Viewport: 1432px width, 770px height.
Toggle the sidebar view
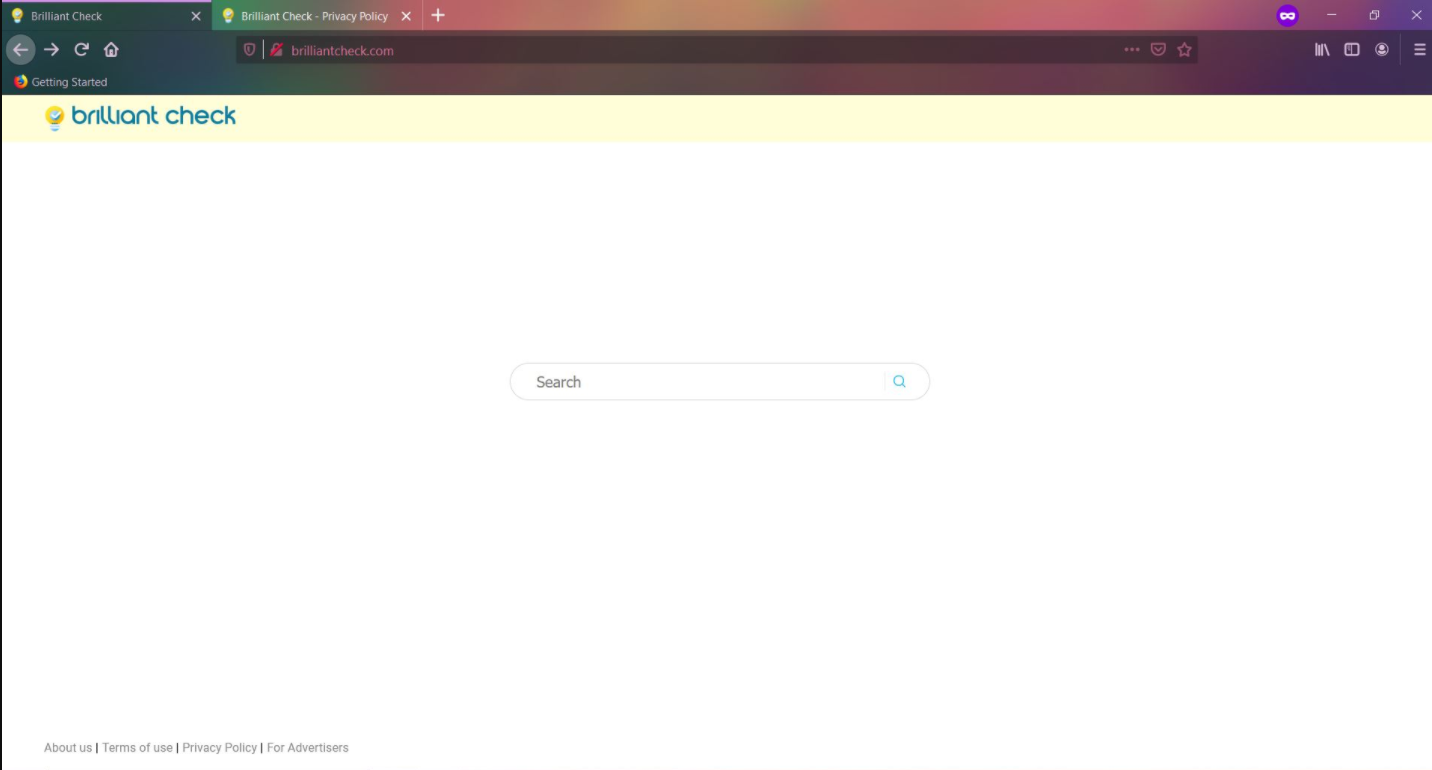coord(1352,50)
